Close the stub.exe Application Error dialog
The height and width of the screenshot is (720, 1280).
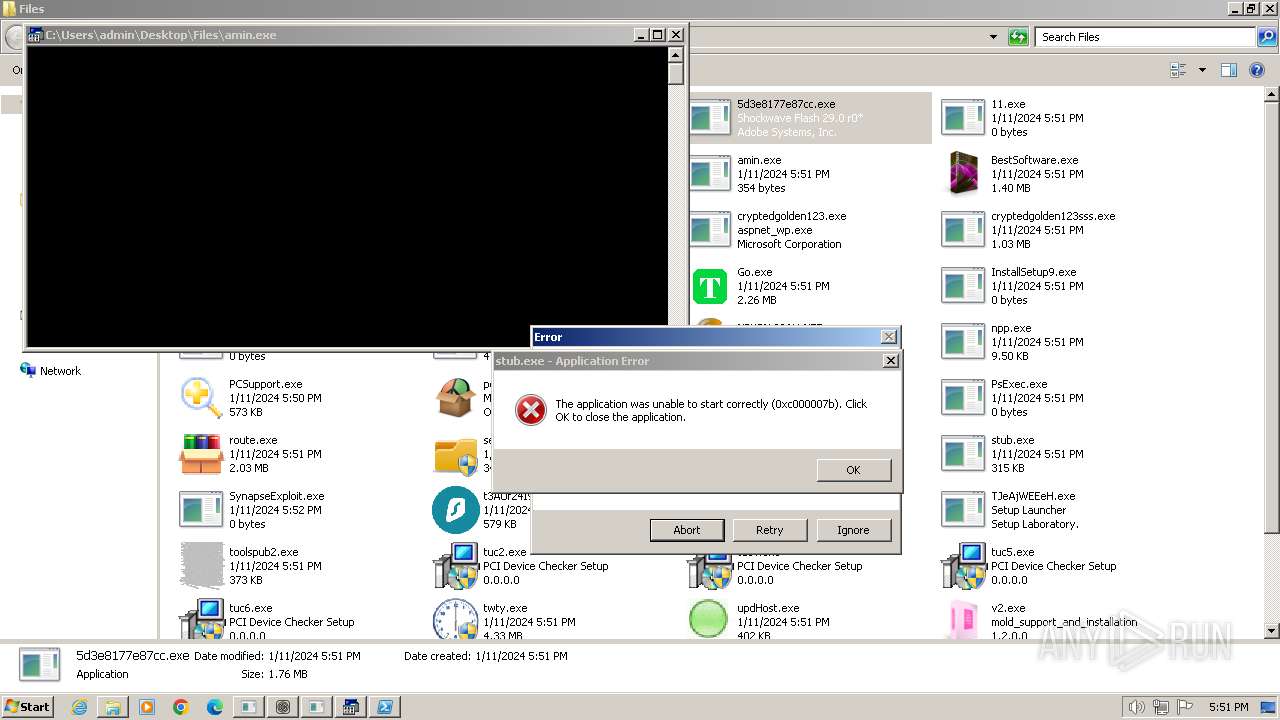[890, 361]
